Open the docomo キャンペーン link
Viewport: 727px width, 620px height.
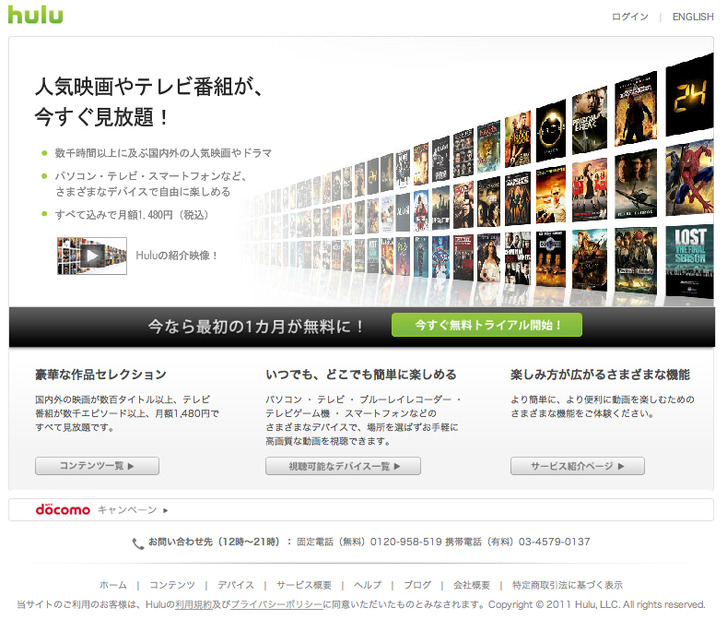pyautogui.click(x=132, y=510)
